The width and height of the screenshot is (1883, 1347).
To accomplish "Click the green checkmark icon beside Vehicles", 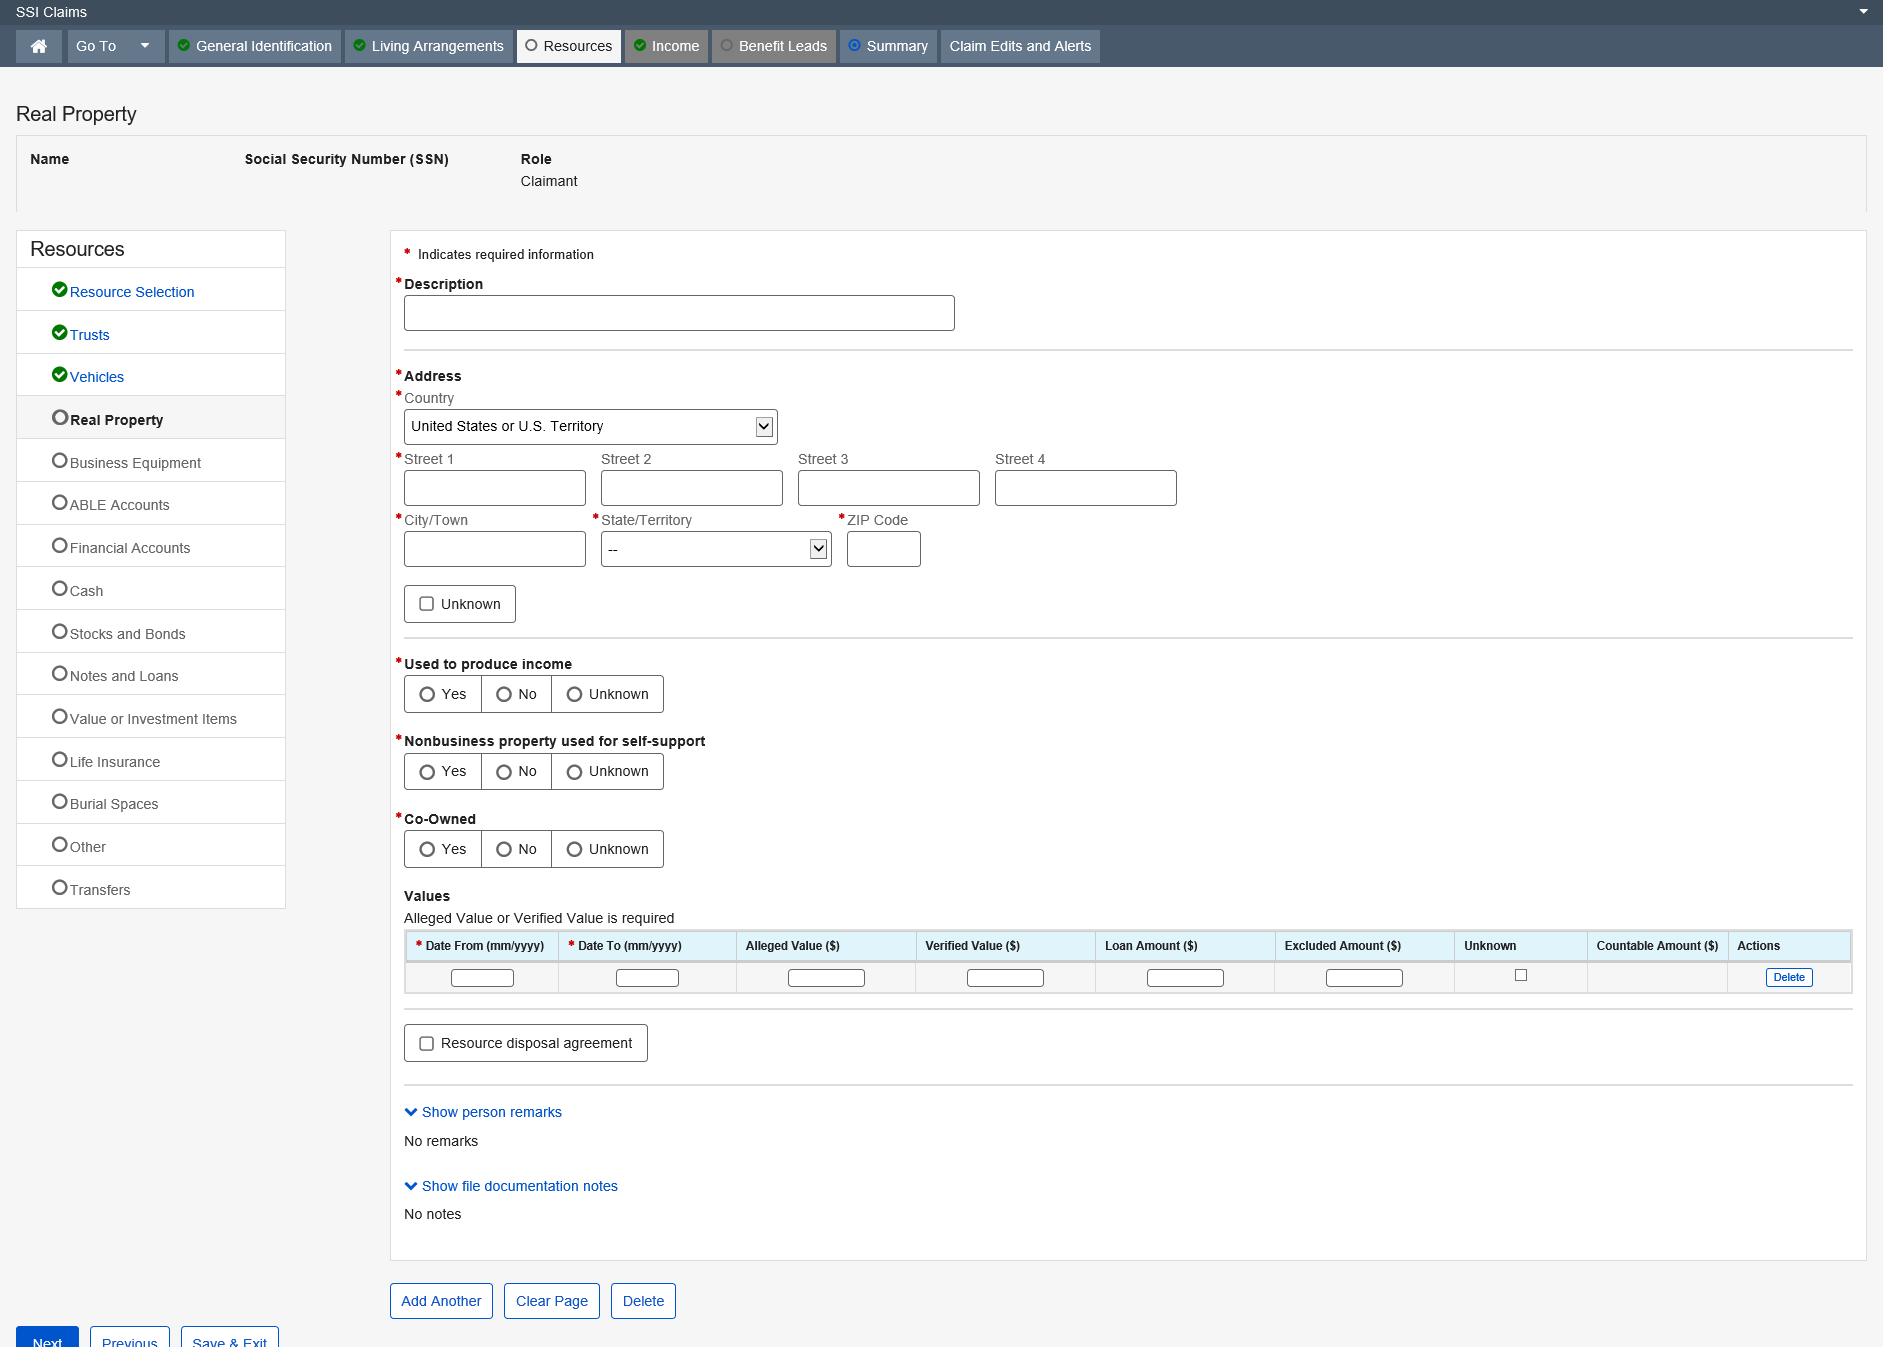I will click(59, 375).
